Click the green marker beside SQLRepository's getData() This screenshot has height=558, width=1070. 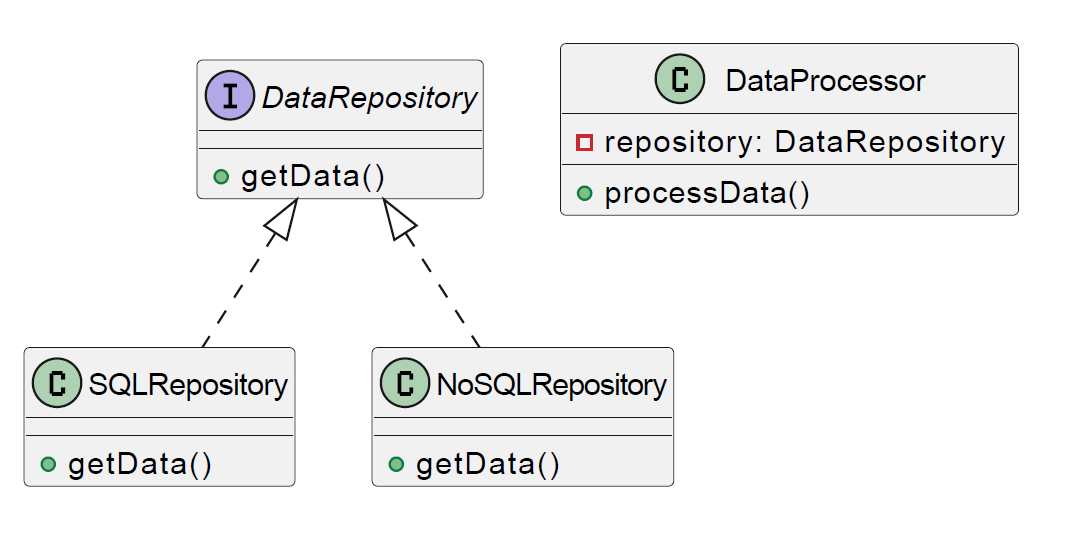tap(48, 465)
